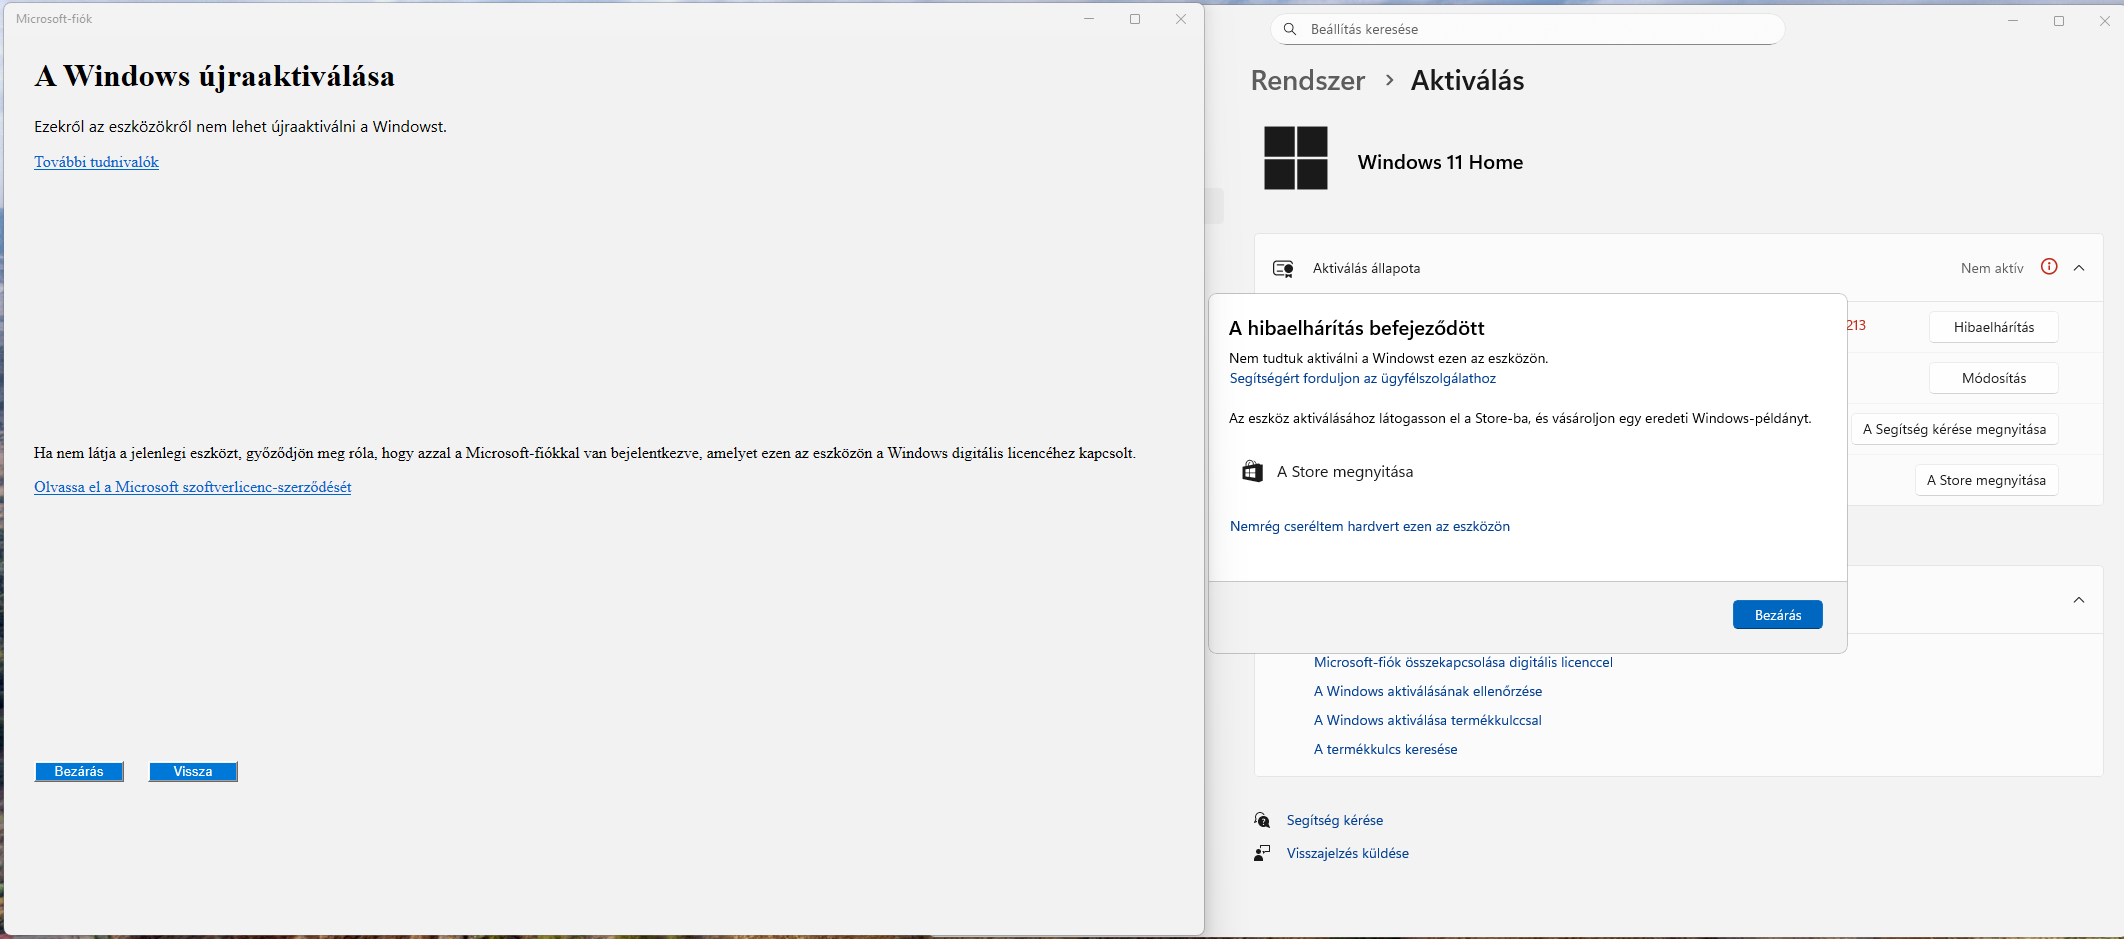Click the Aktiválás breadcrumb title
This screenshot has height=939, width=2124.
tap(1467, 81)
